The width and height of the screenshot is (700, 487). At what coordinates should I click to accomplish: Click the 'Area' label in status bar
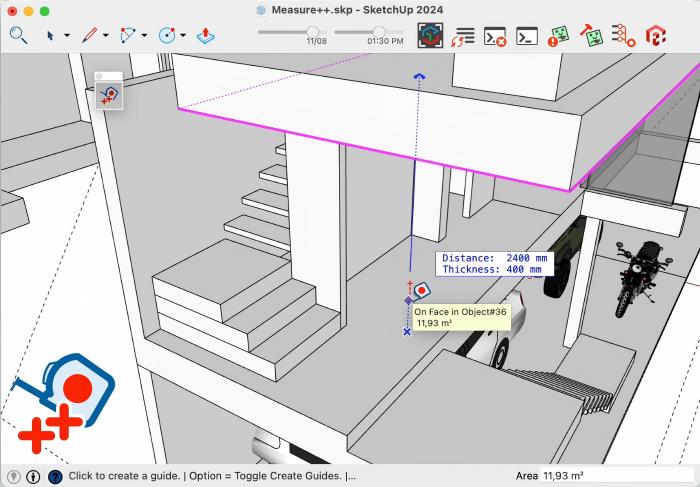pos(526,476)
